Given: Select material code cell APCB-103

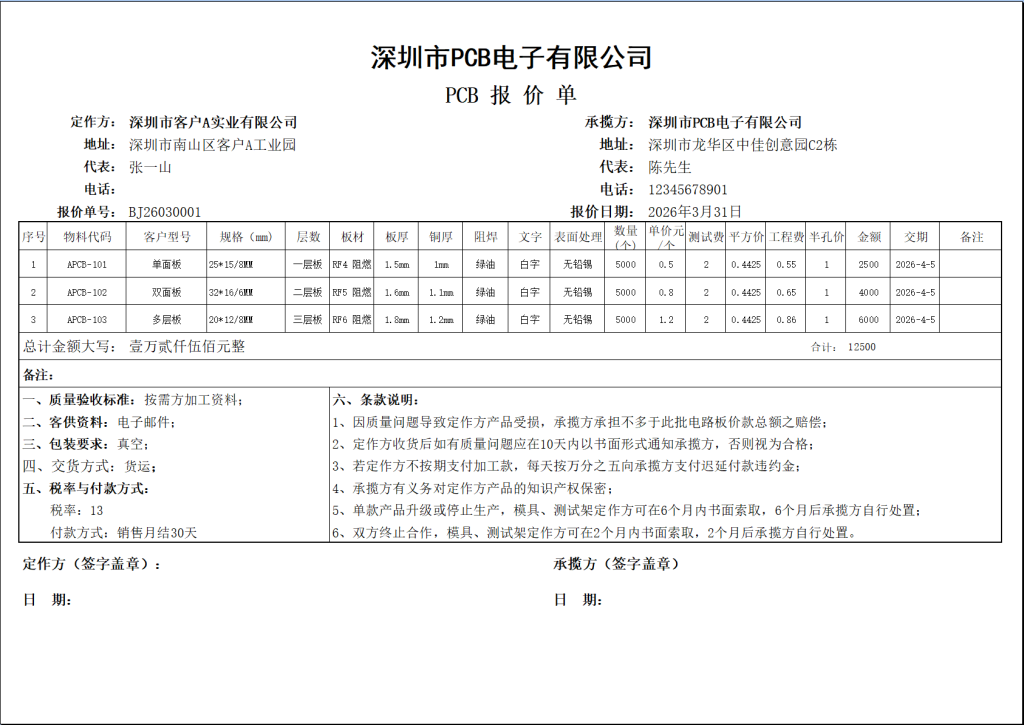Looking at the screenshot, I should pyautogui.click(x=87, y=320).
